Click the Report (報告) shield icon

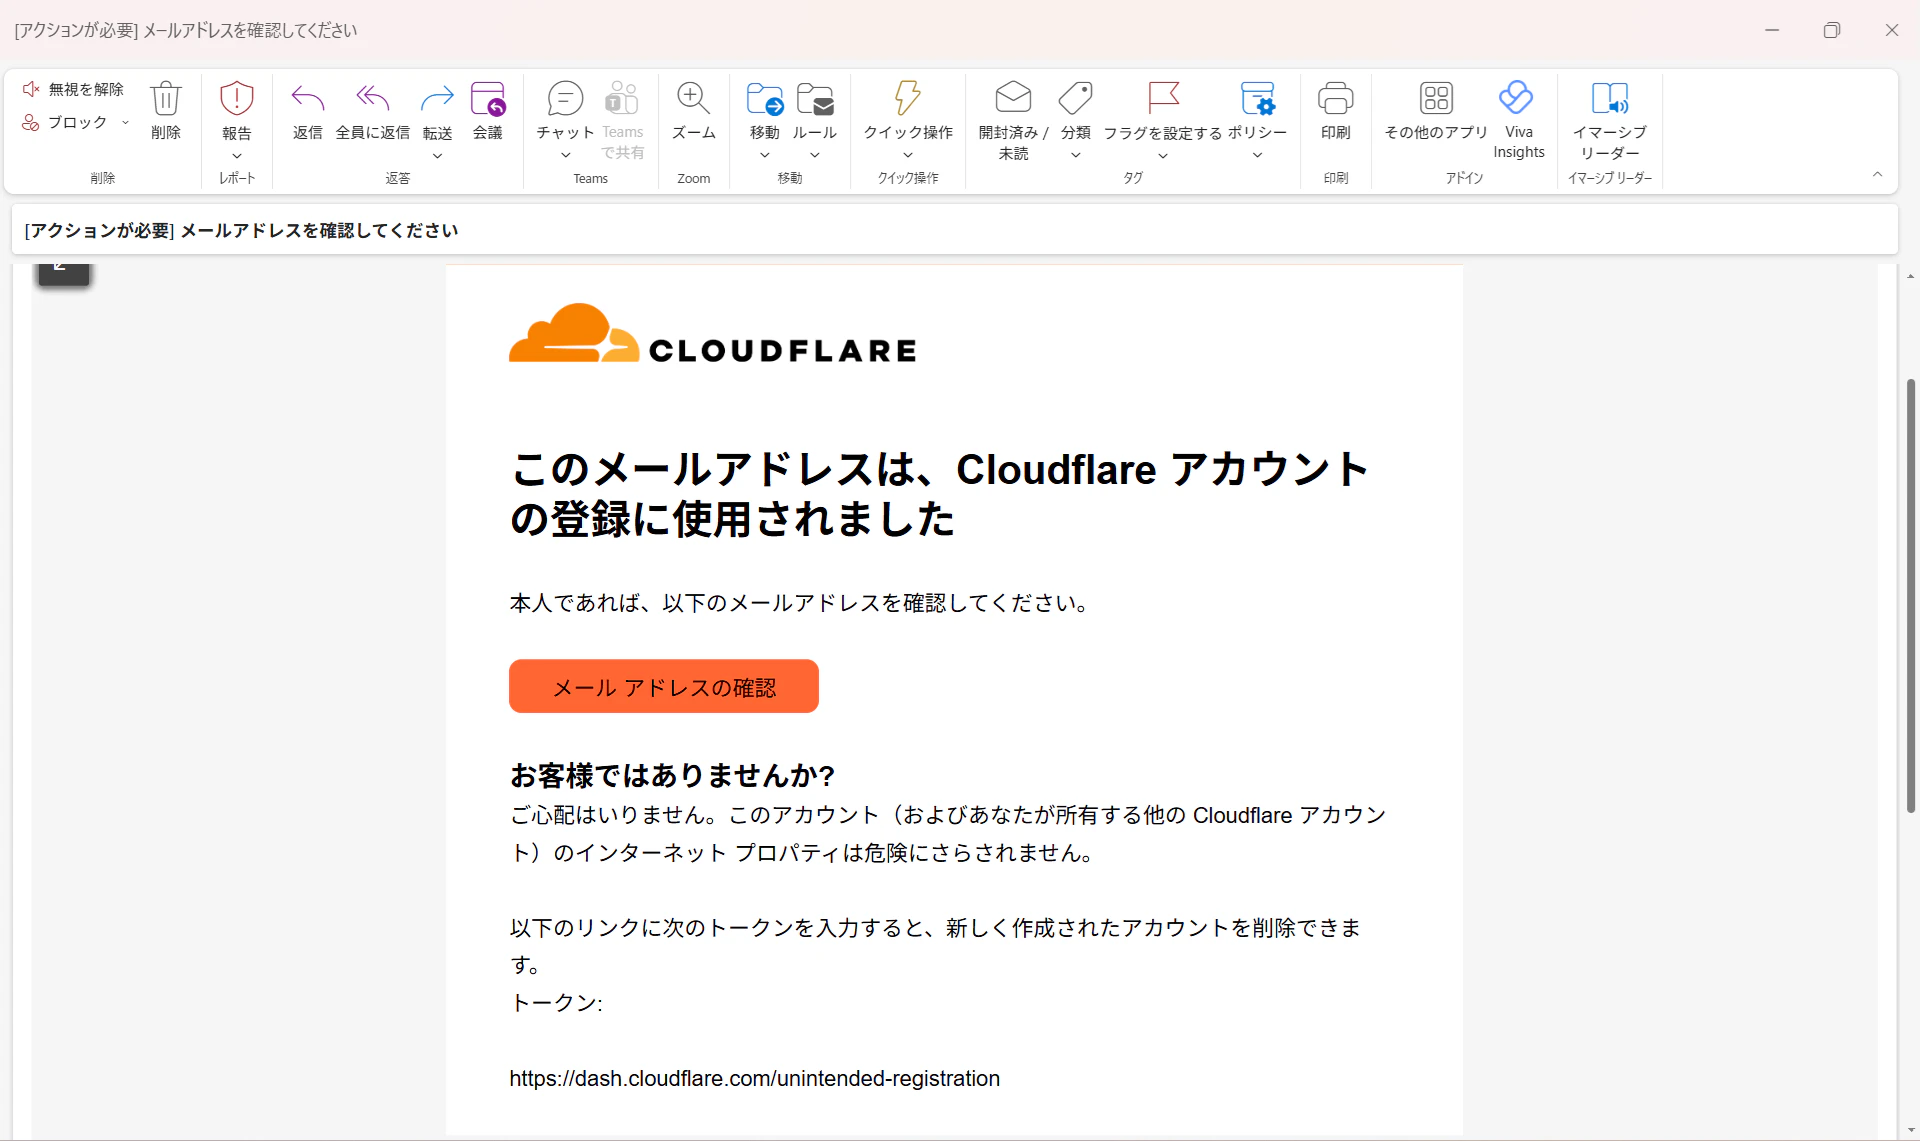pos(237,98)
